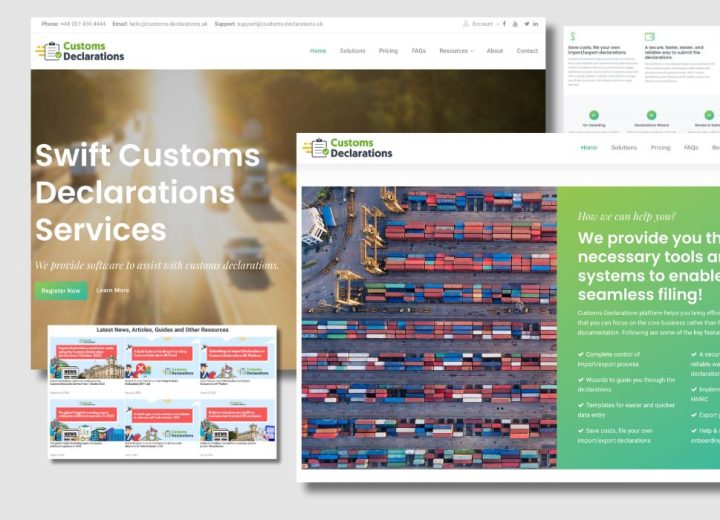The image size is (720, 520).
Task: Click the green window icon above 'A secure, faster'
Action: coord(649,36)
